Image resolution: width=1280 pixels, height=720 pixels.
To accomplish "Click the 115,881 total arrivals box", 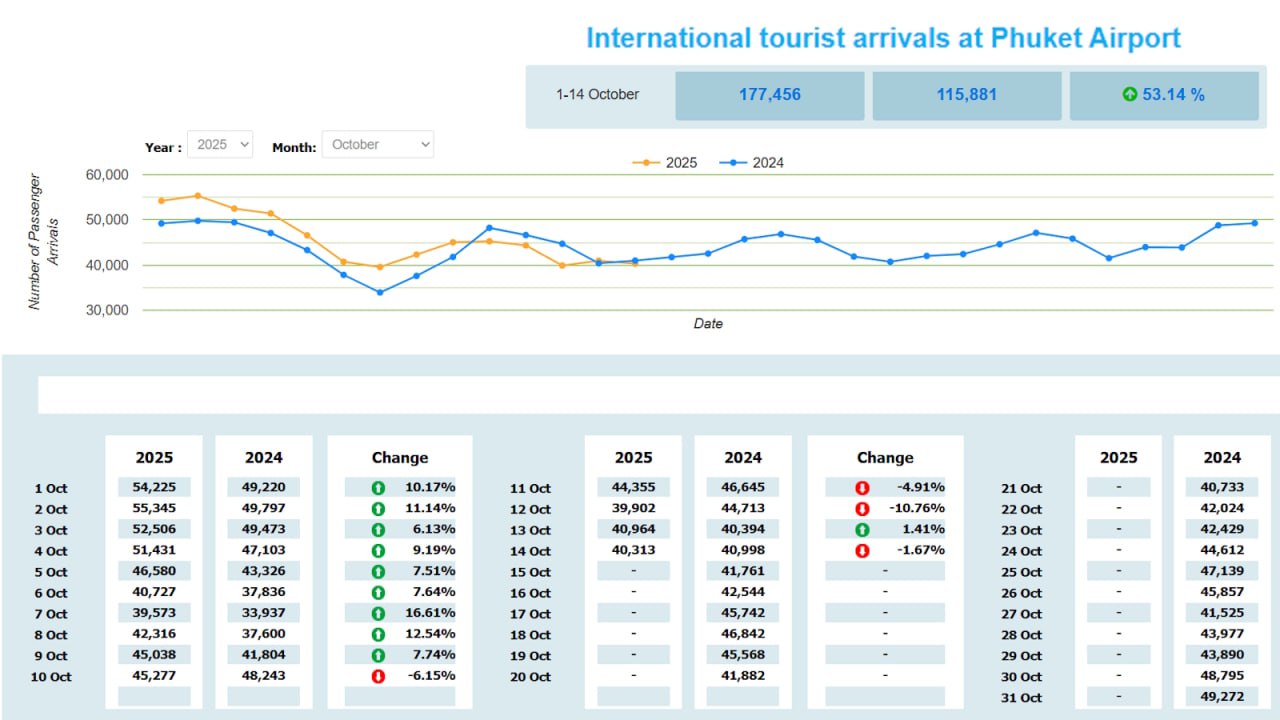I will coord(966,95).
